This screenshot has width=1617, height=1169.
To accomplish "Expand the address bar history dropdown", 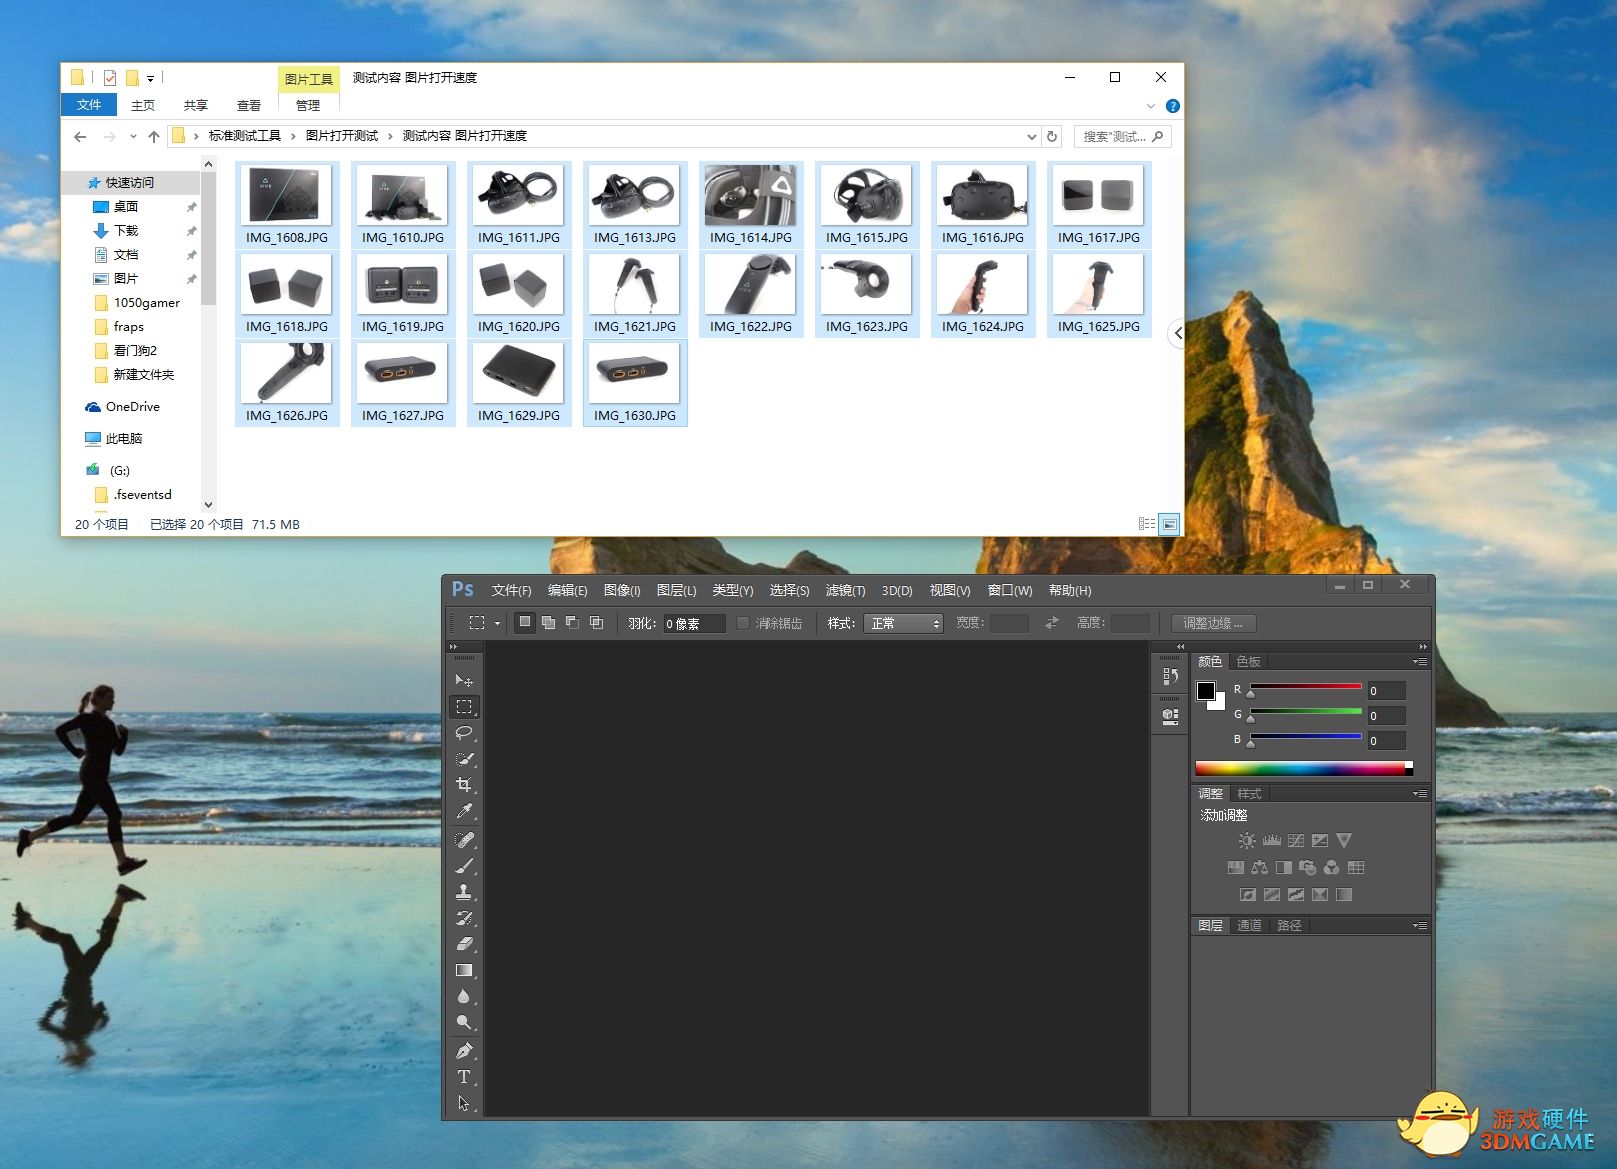I will coord(1031,137).
